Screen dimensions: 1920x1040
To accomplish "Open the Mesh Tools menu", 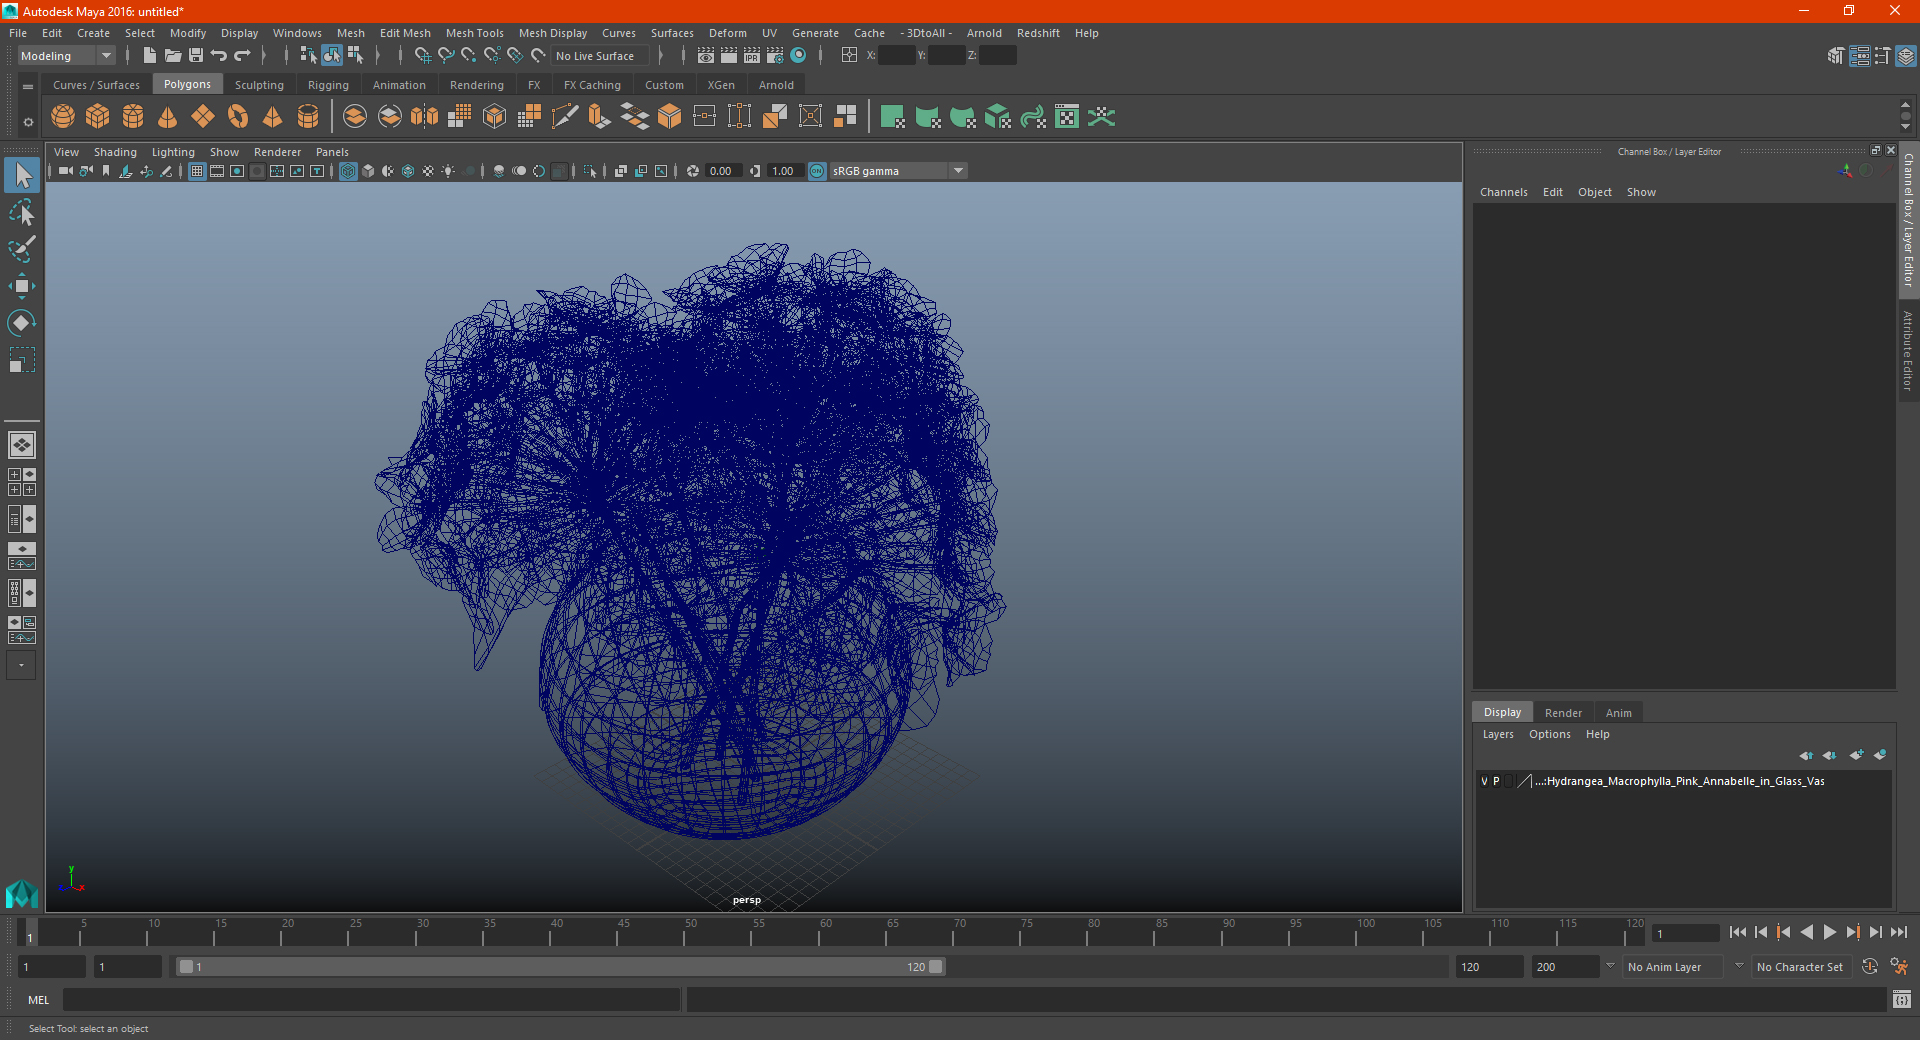I will point(475,33).
